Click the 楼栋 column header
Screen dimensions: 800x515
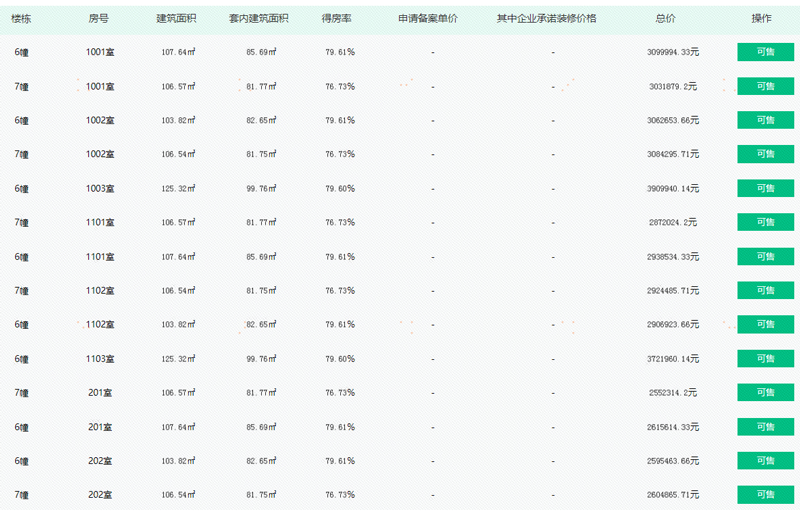21,19
